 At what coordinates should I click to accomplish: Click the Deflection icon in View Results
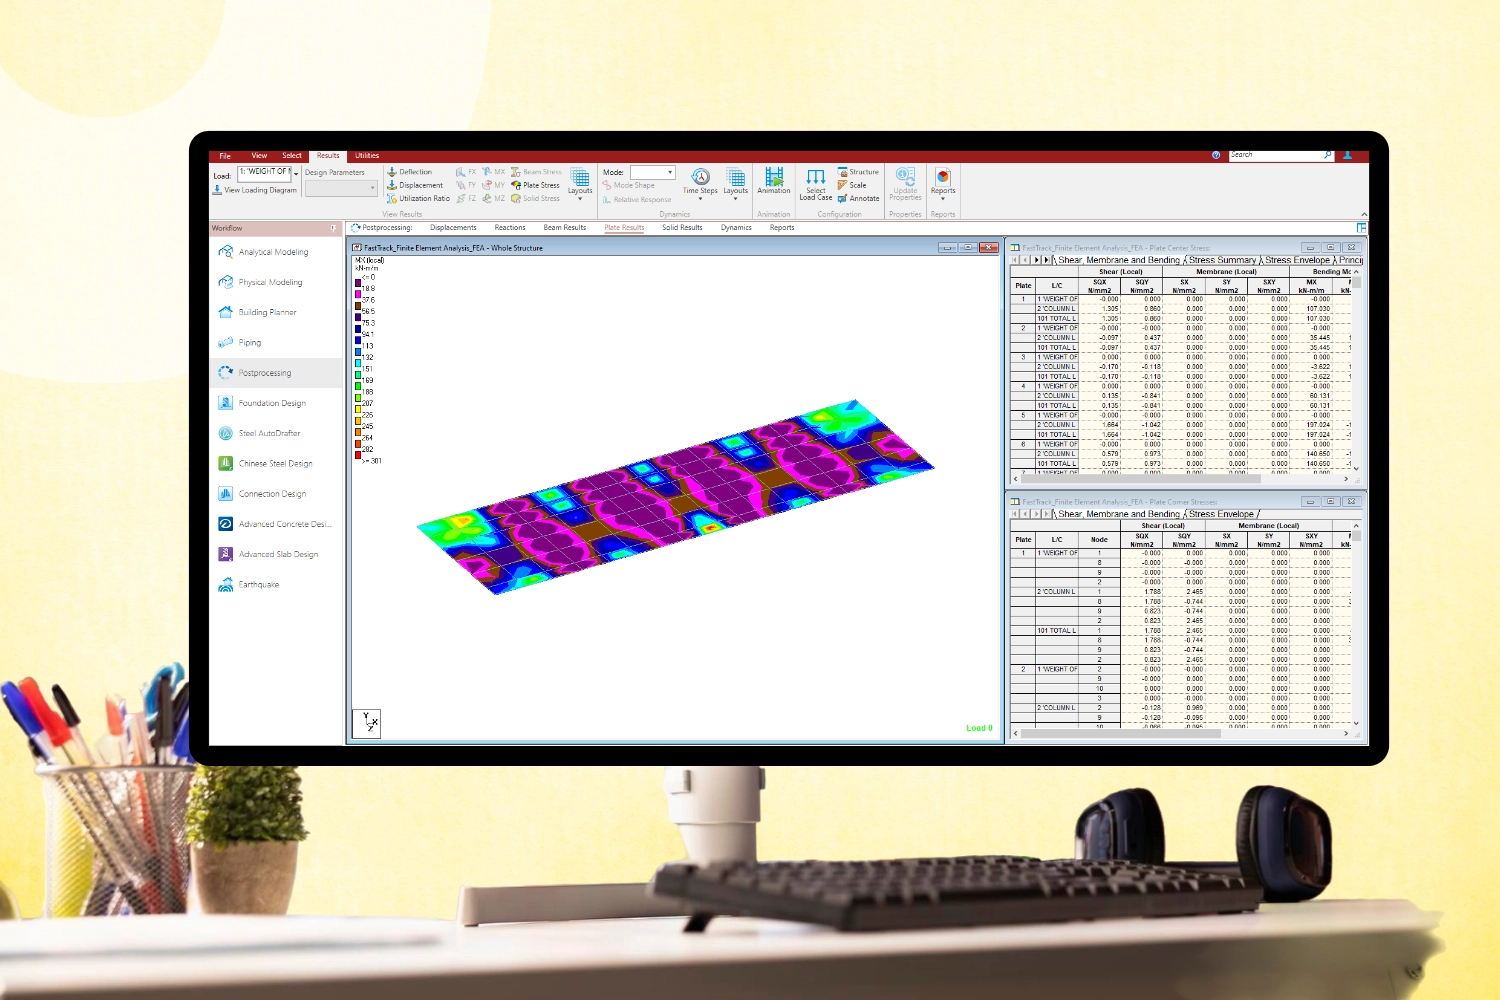pos(392,172)
